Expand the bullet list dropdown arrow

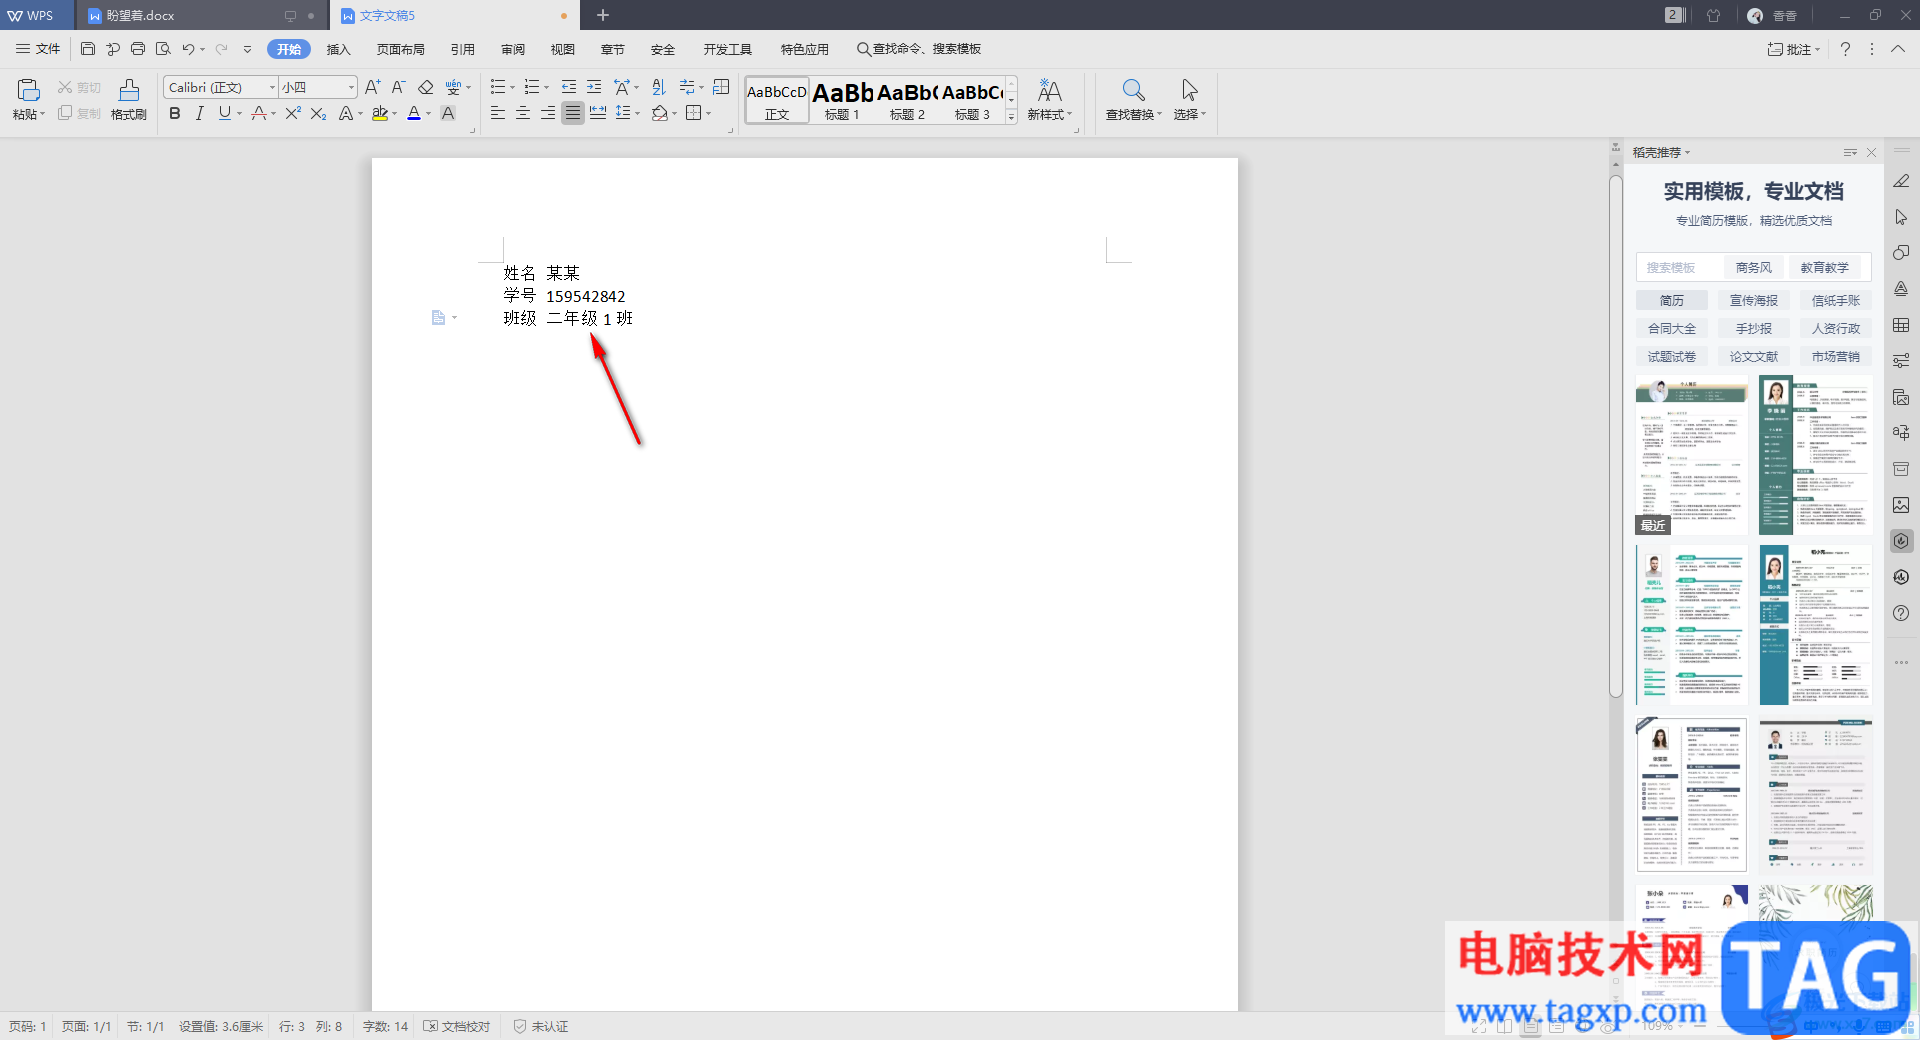512,88
